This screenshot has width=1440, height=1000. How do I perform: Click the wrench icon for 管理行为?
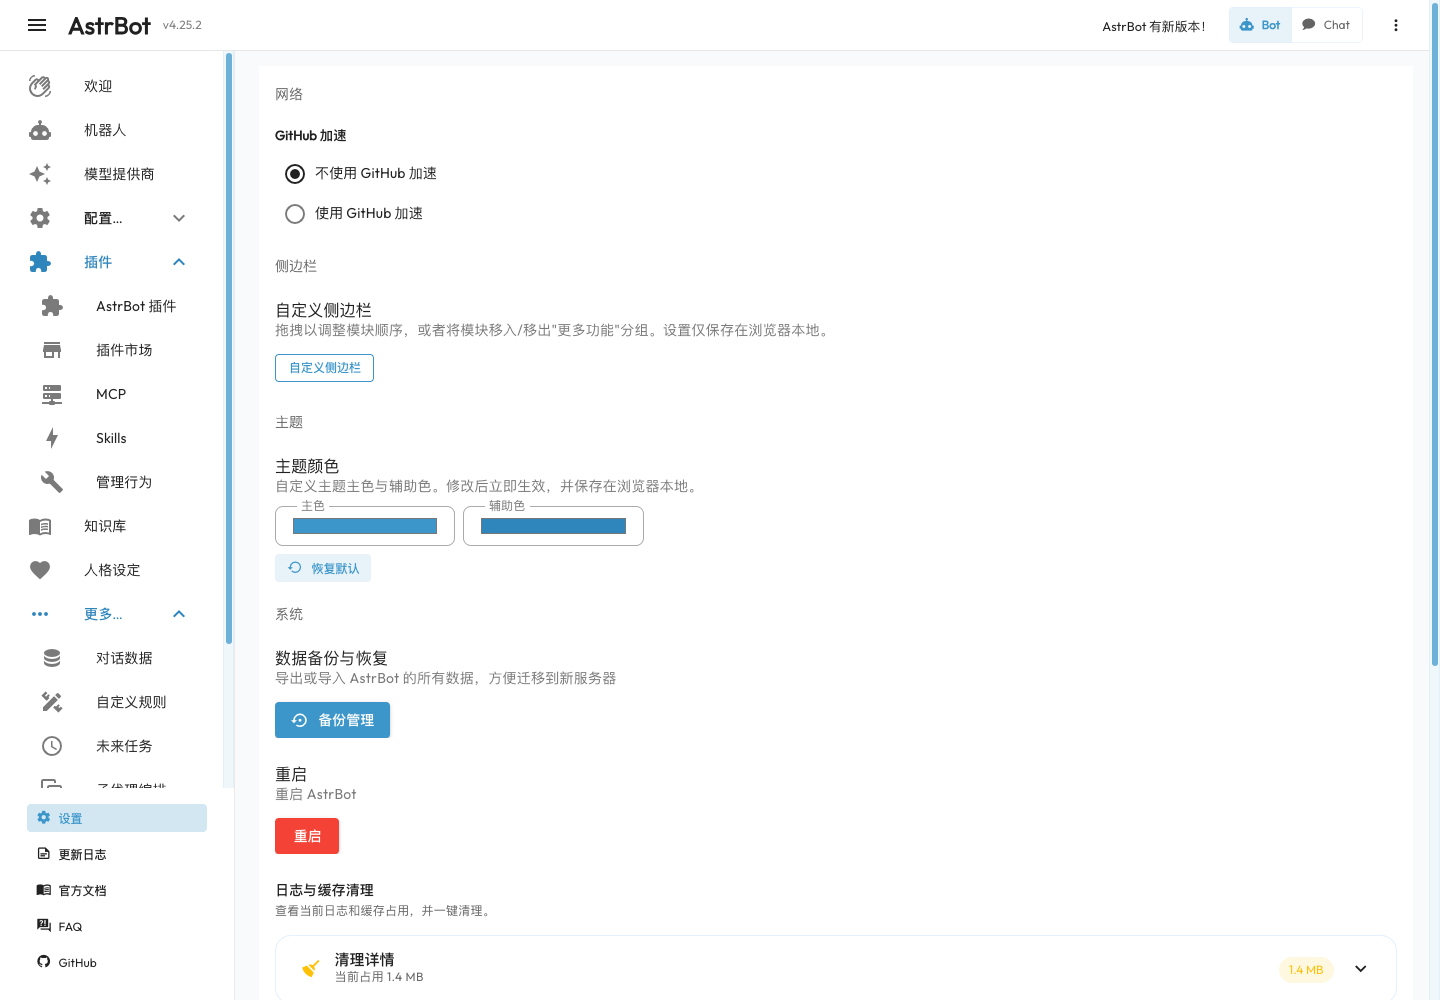[52, 482]
